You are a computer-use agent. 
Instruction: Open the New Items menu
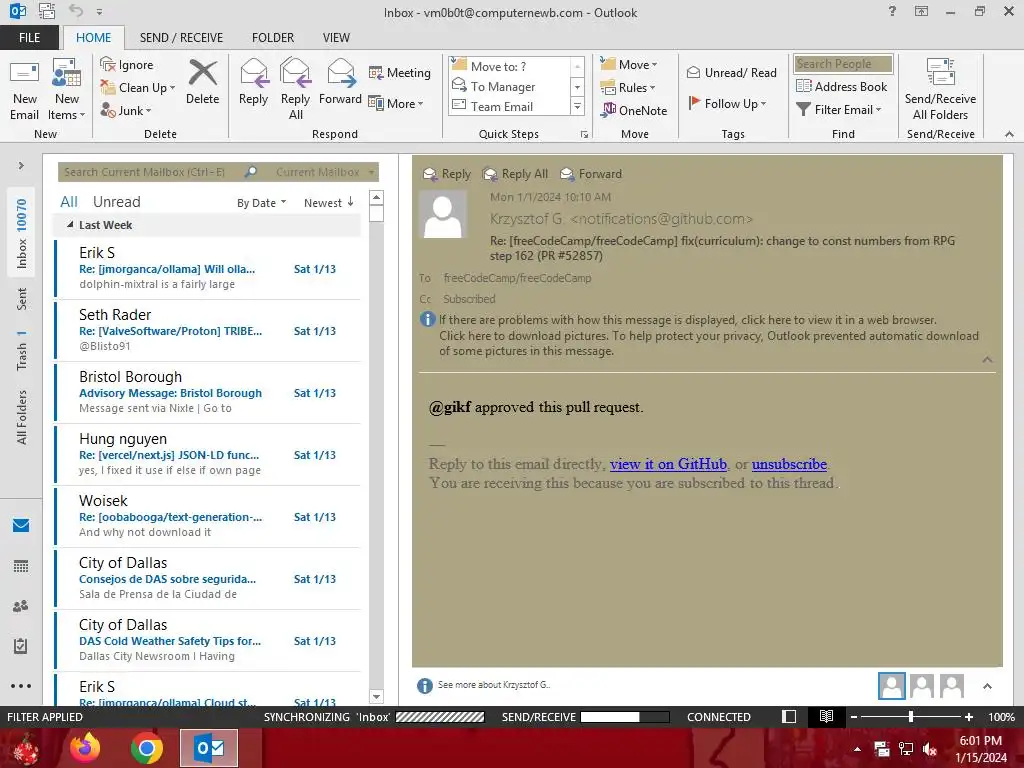tap(67, 90)
